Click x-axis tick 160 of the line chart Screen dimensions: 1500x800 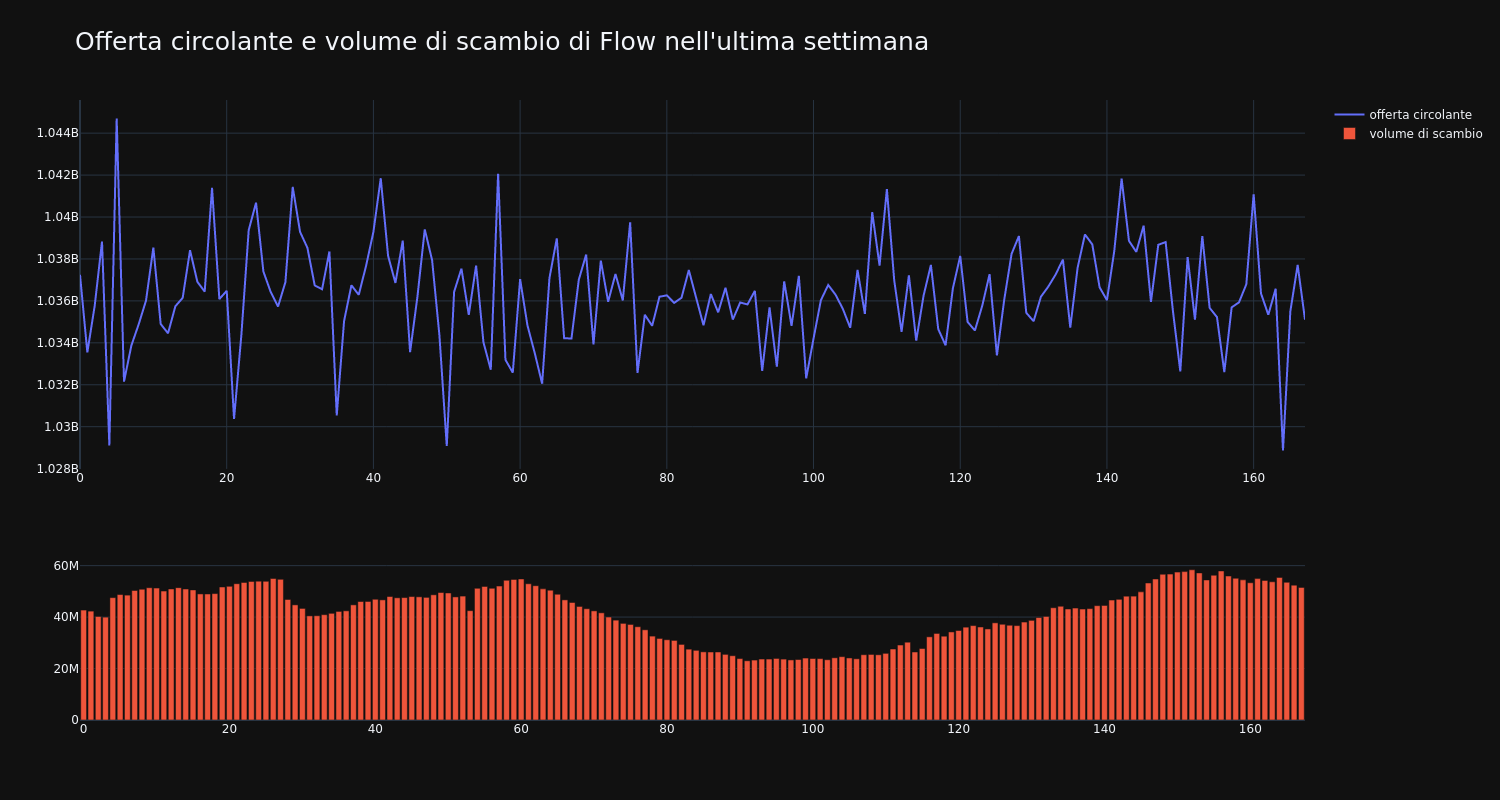tap(1253, 479)
